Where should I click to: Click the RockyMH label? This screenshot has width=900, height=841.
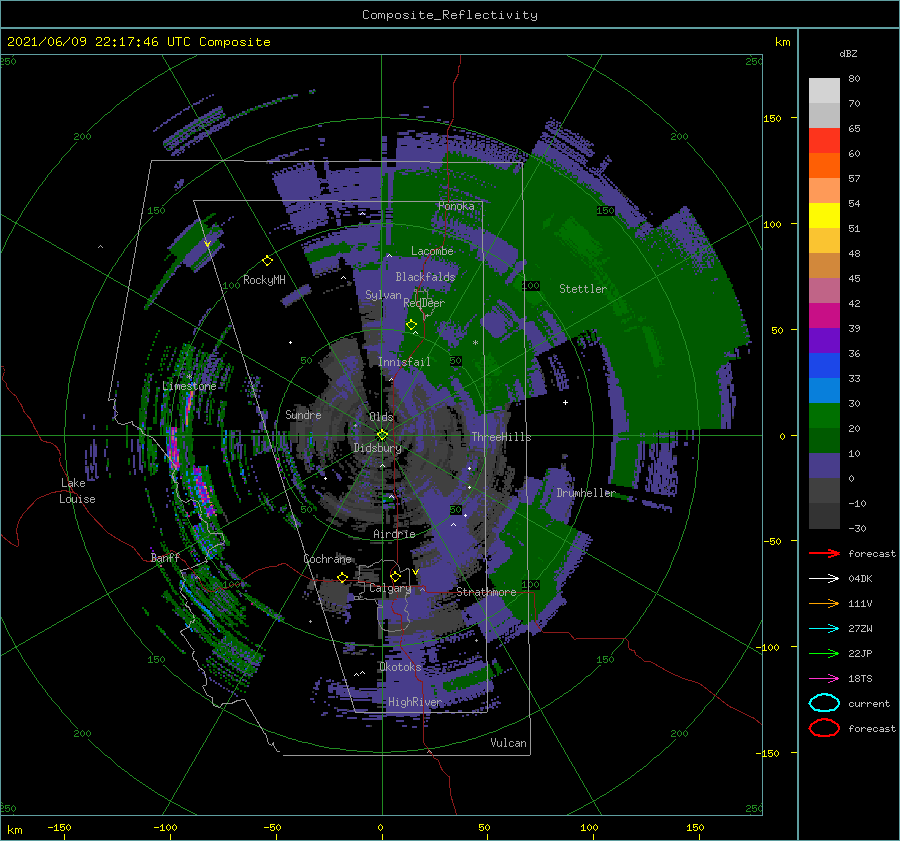click(264, 280)
